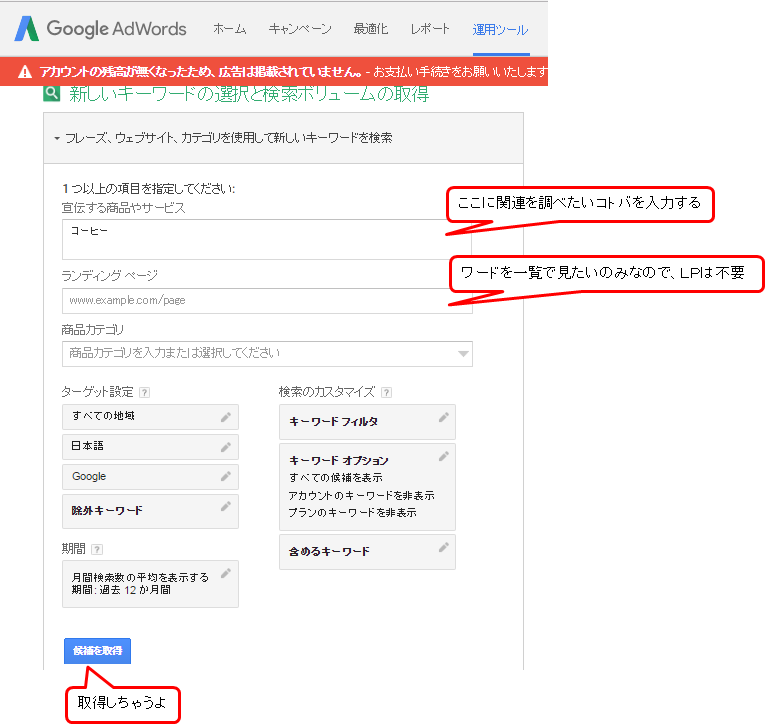Screen dimensions: 765x724
Task: Open the 含めるキーワード box
Action: (x=367, y=552)
